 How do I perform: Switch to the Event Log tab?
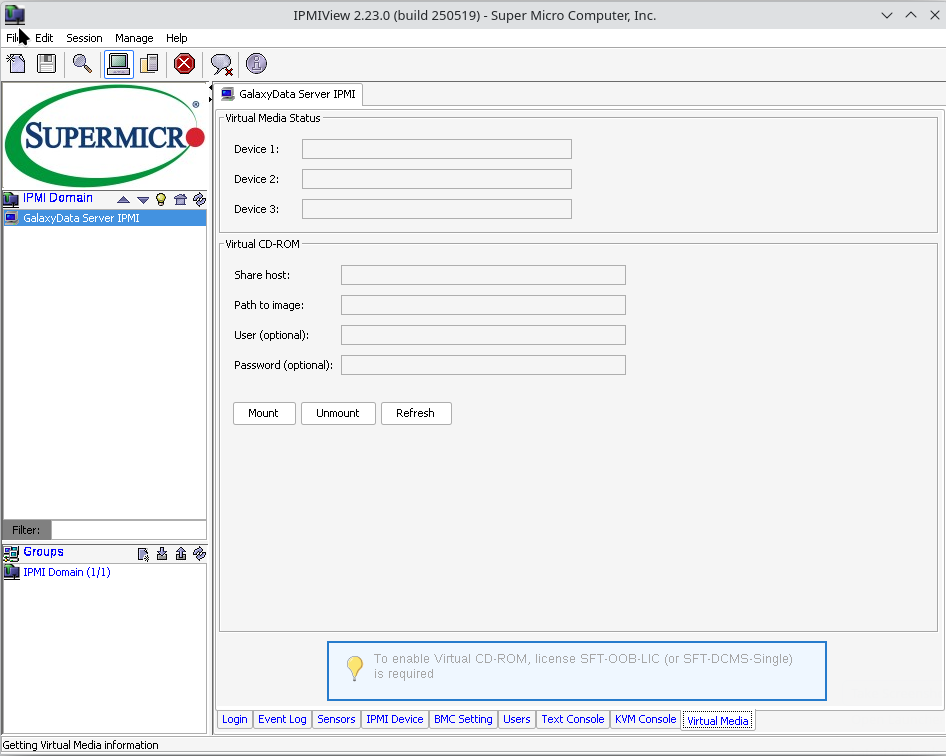(282, 719)
